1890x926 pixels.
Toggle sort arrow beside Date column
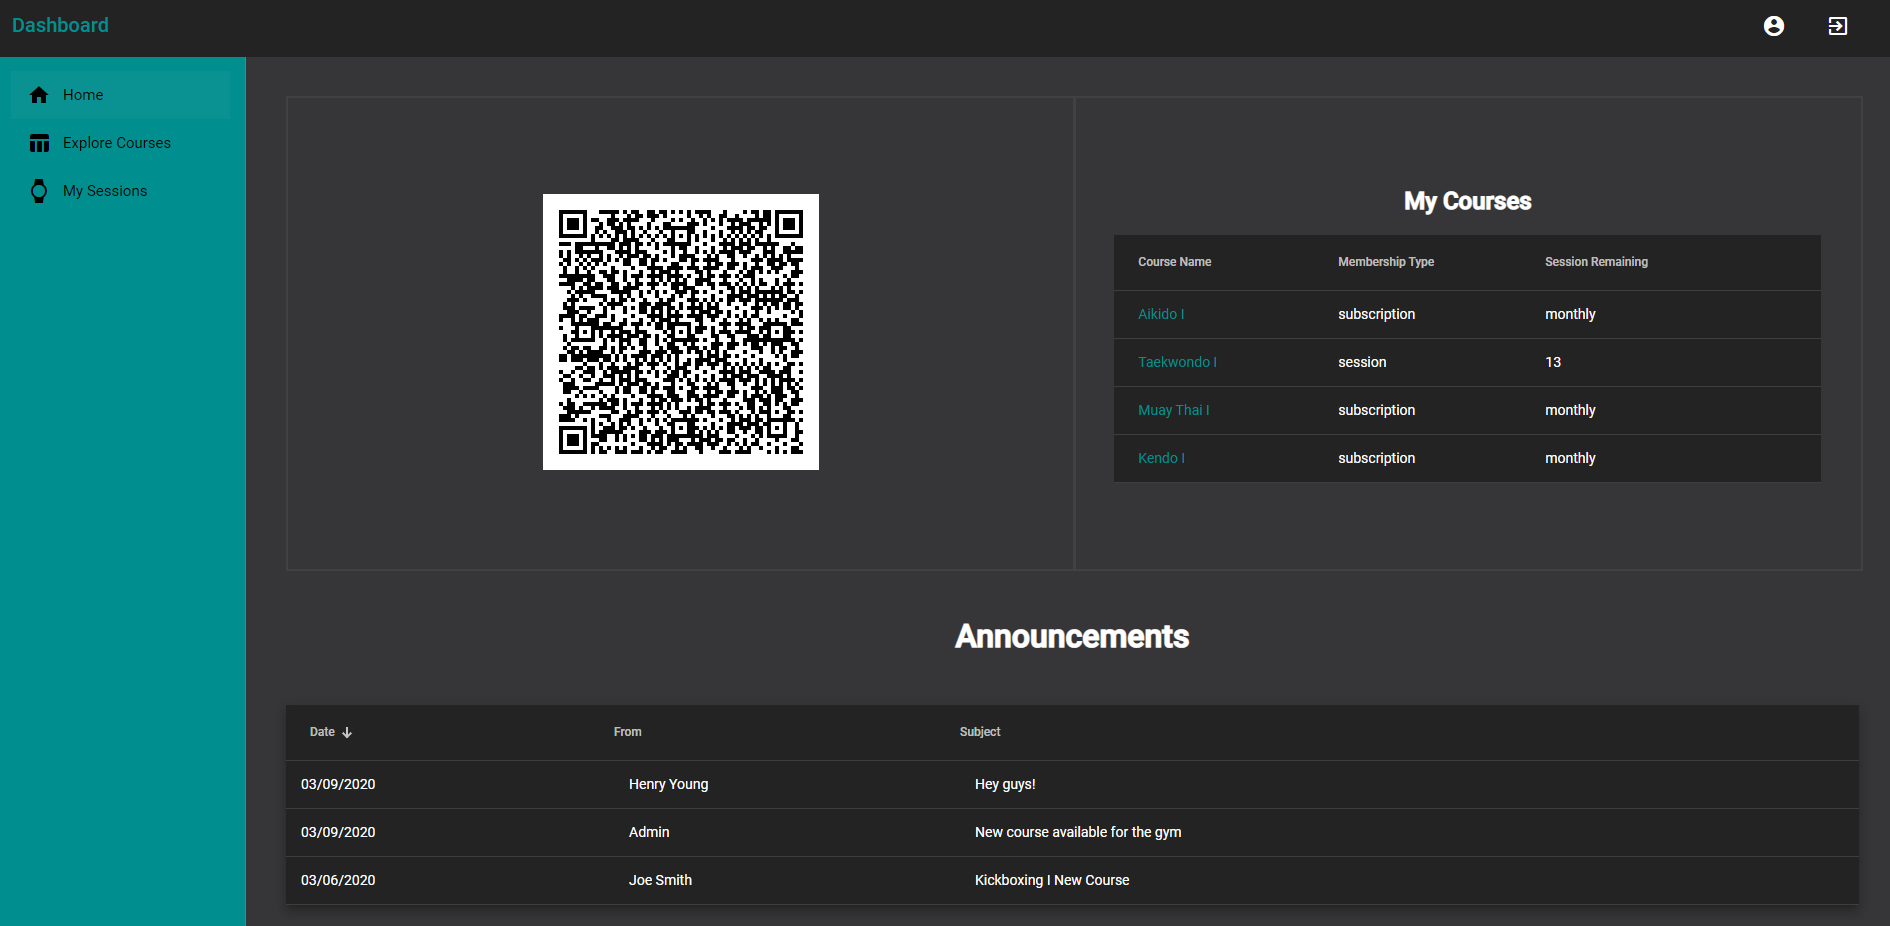click(x=347, y=733)
